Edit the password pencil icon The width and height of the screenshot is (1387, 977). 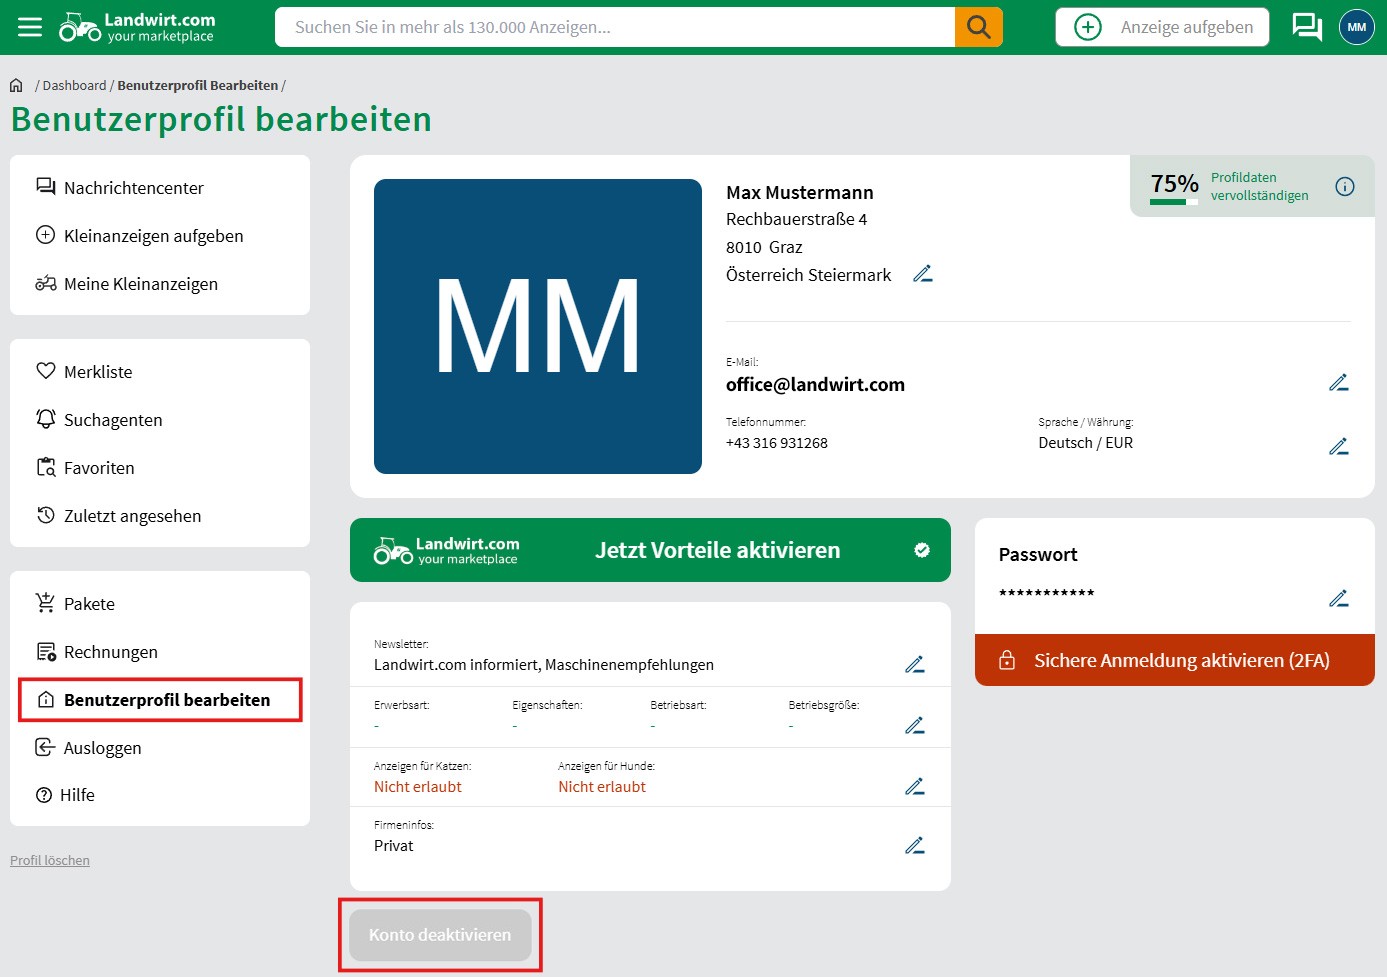pyautogui.click(x=1338, y=599)
